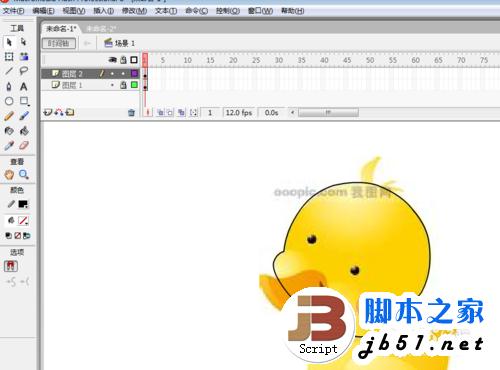
Task: Toggle lock dot of 图层 2
Action: (123, 74)
